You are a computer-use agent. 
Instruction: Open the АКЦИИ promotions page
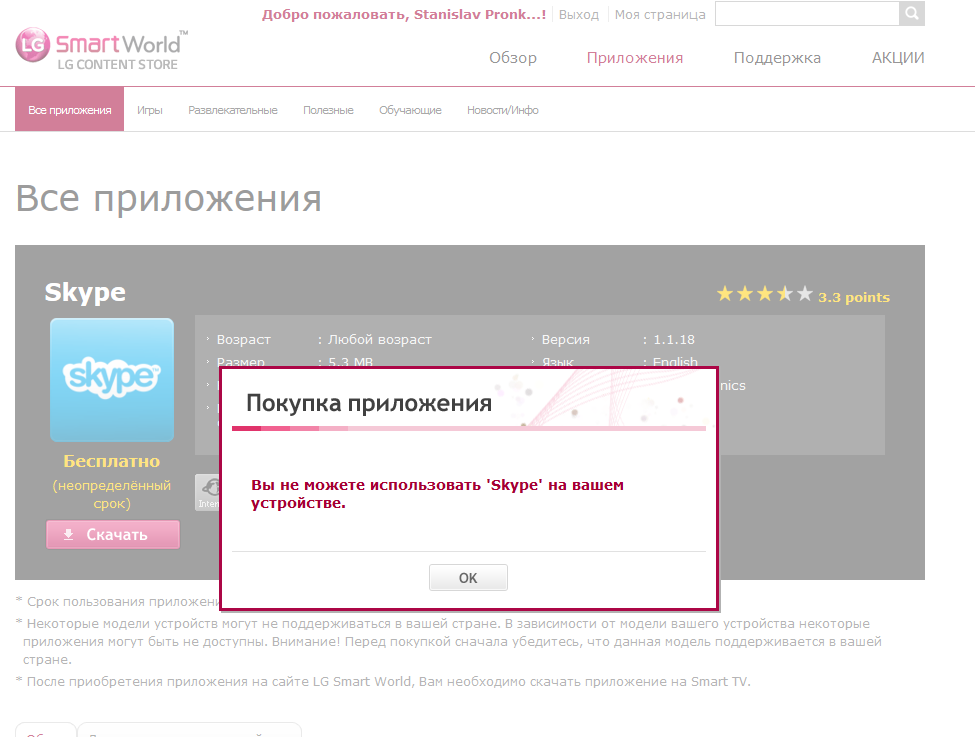pyautogui.click(x=898, y=58)
